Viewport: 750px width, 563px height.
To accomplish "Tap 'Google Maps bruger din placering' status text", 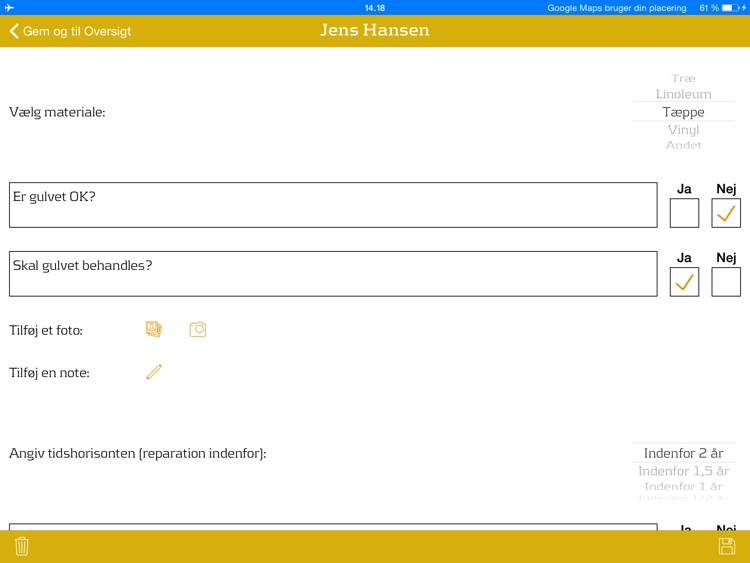I will click(x=617, y=8).
